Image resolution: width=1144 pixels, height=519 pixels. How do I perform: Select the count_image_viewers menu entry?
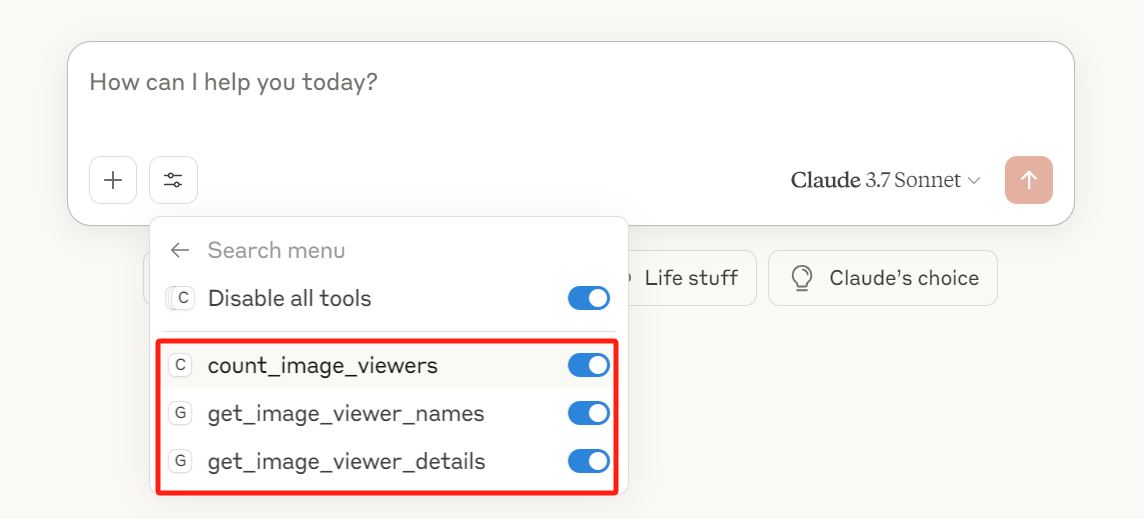click(x=322, y=366)
